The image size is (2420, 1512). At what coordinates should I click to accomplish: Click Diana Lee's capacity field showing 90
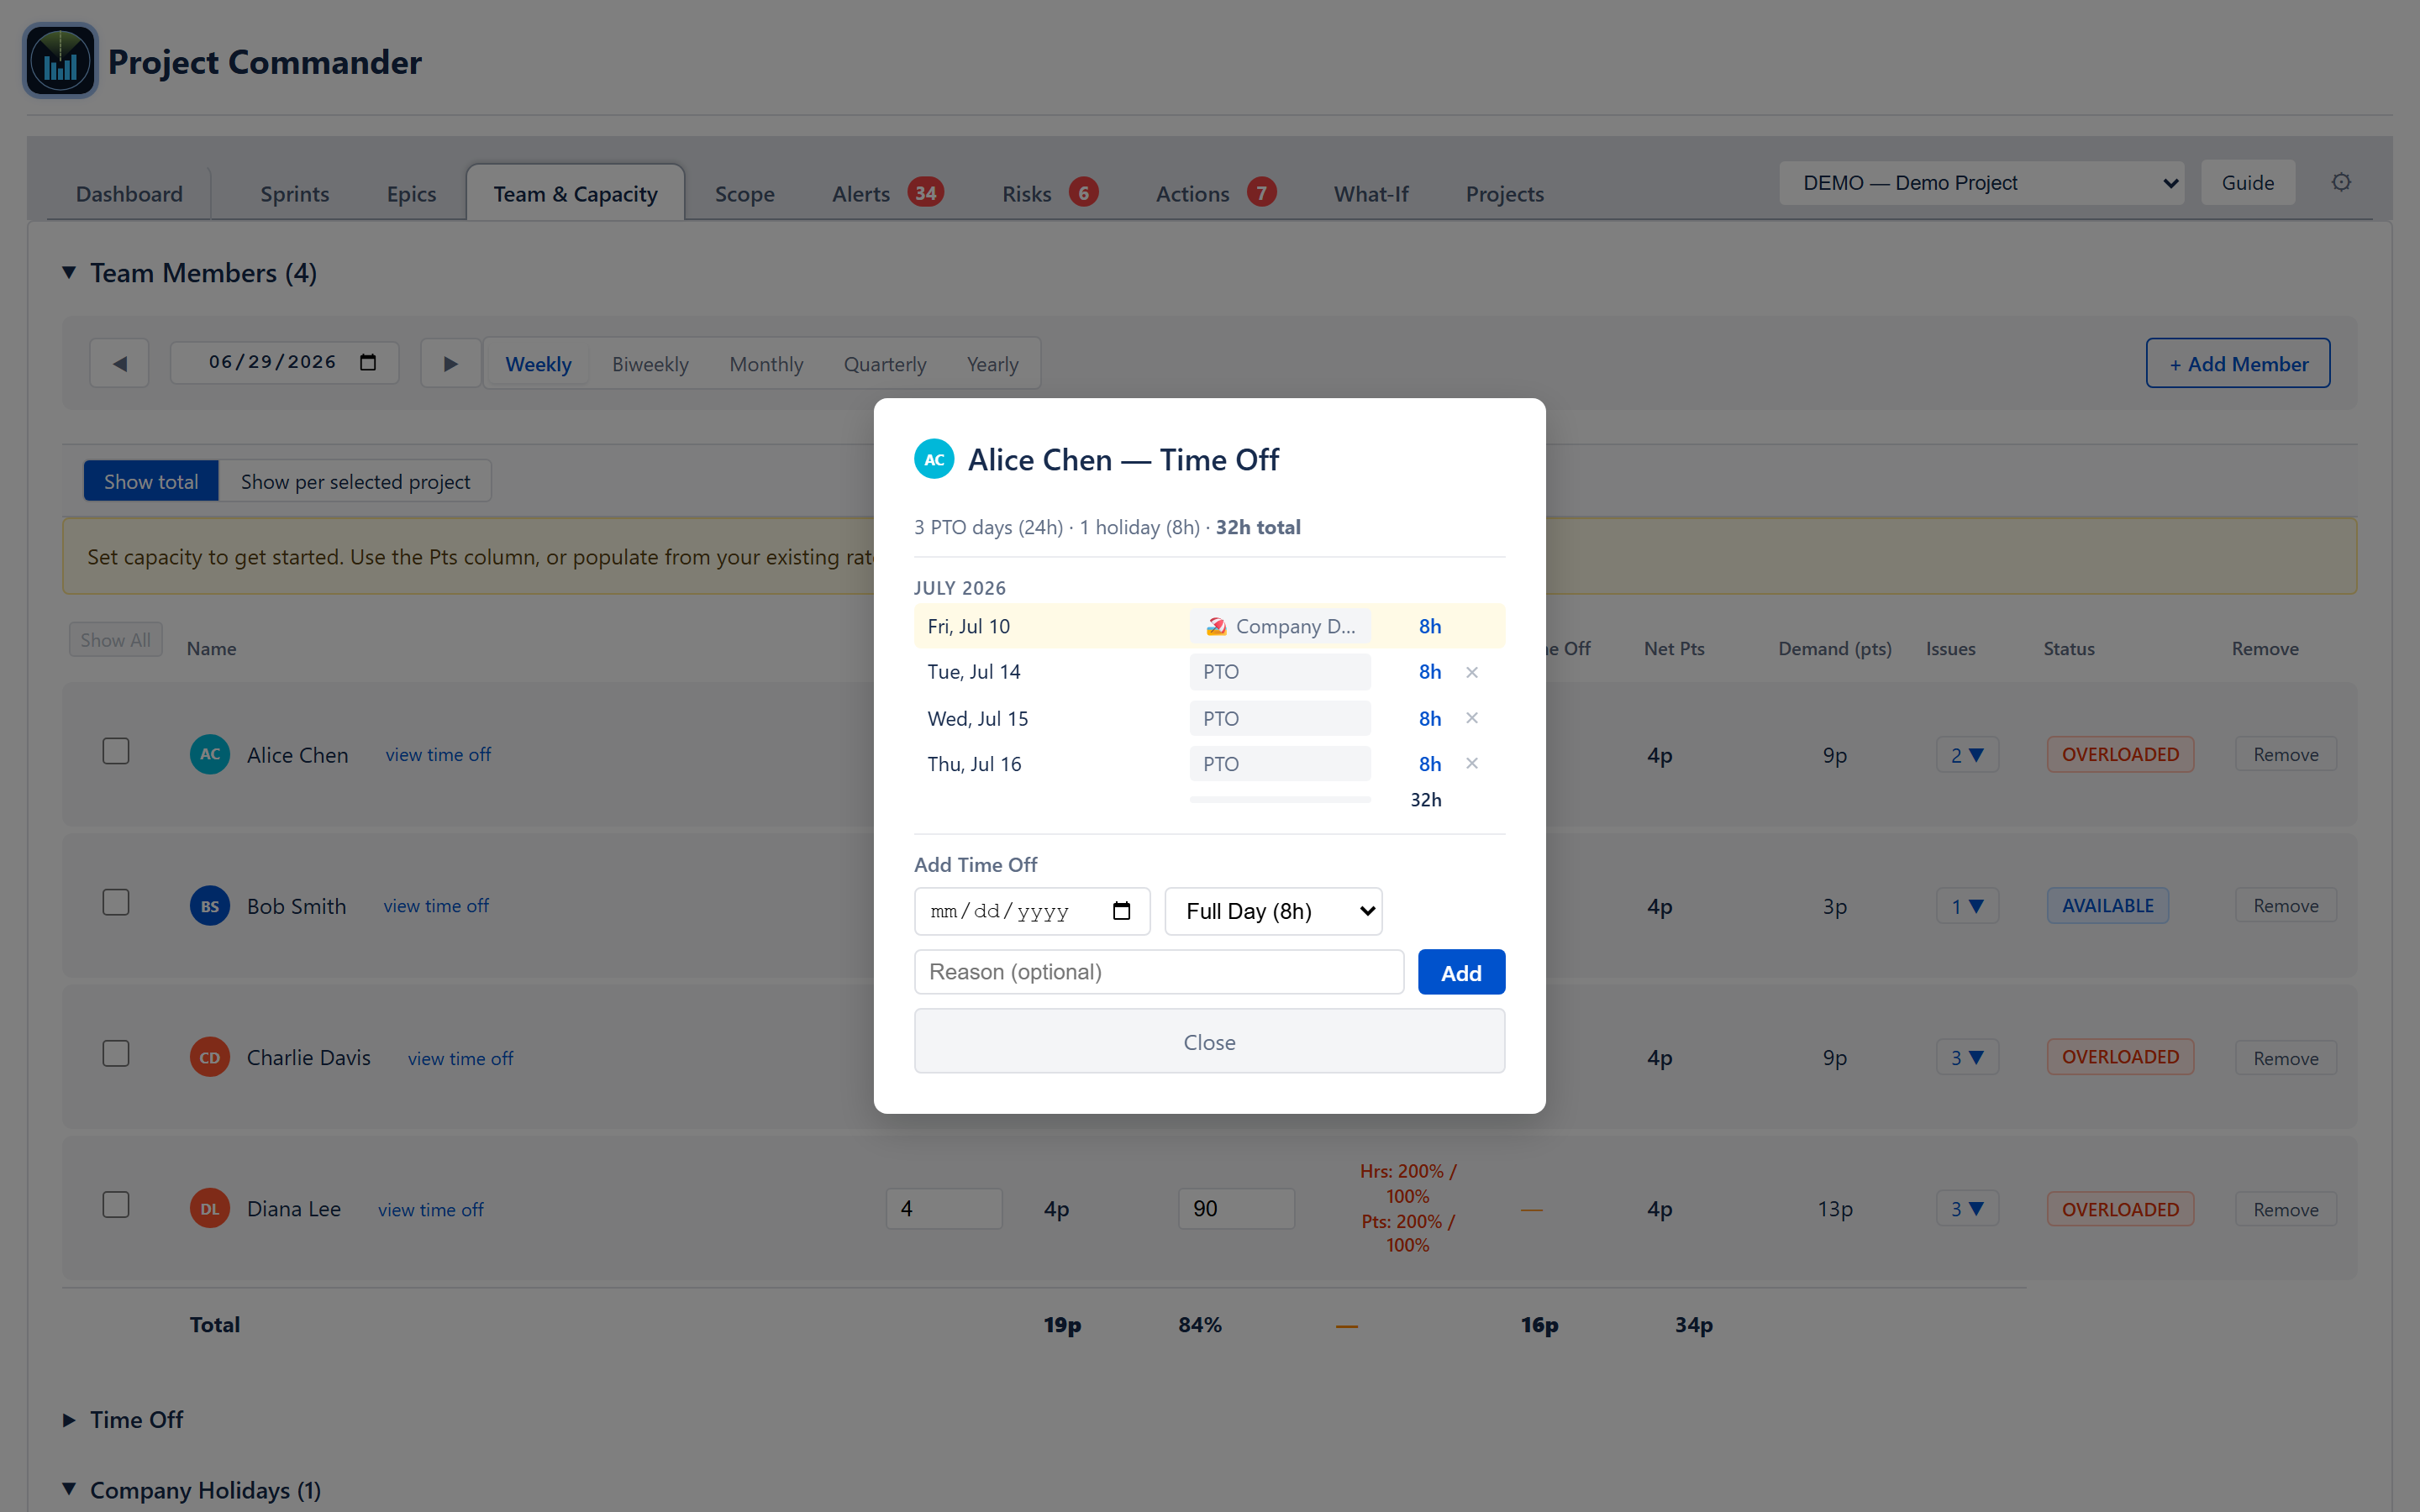(1236, 1208)
